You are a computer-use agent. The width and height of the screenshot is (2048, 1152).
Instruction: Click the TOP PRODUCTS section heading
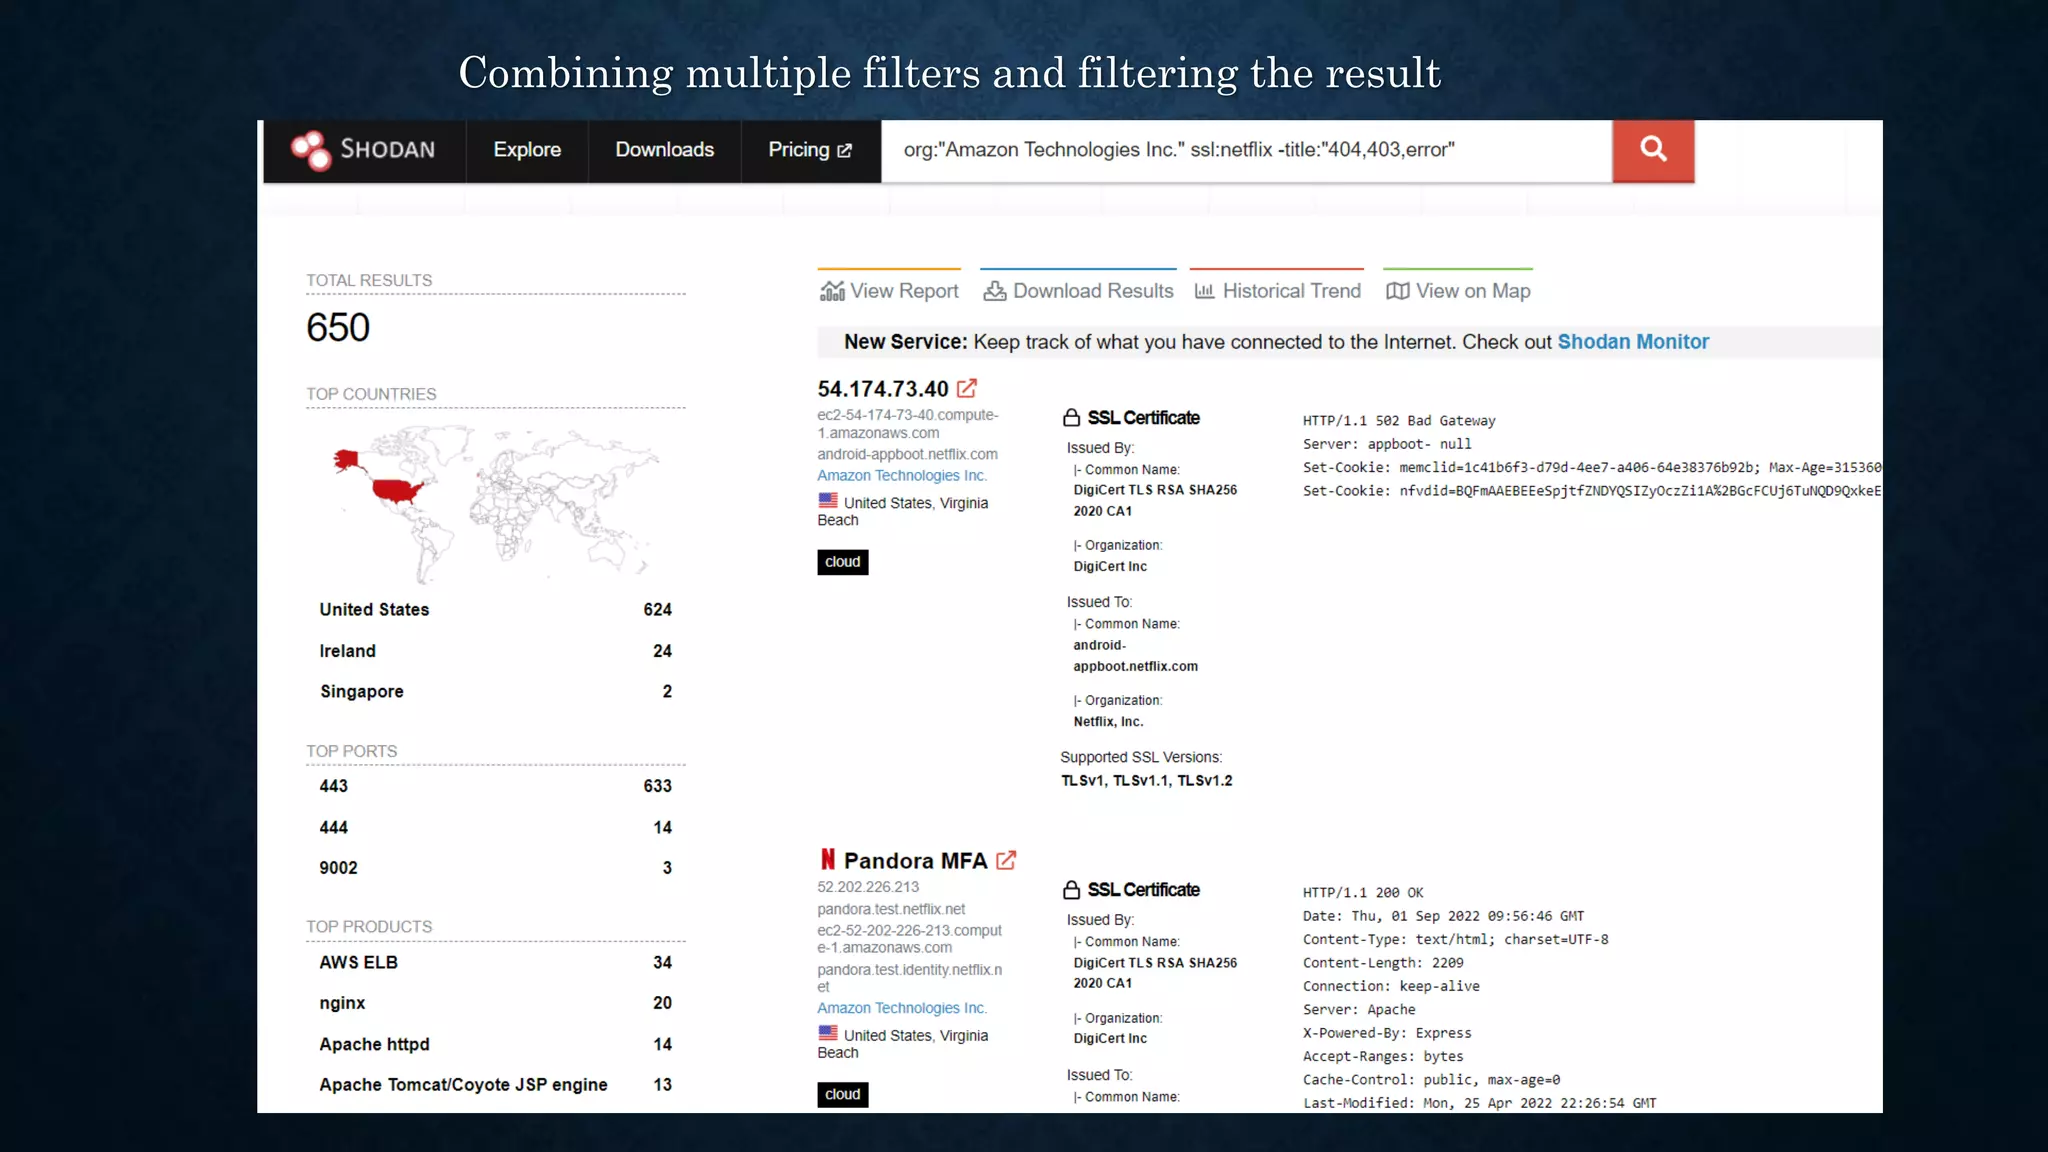tap(369, 927)
